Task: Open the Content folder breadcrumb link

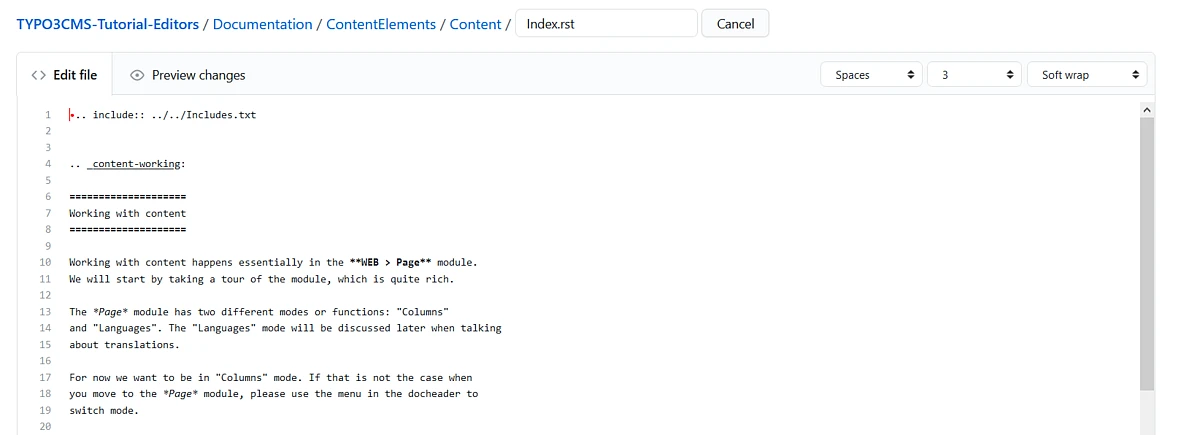Action: tap(475, 24)
